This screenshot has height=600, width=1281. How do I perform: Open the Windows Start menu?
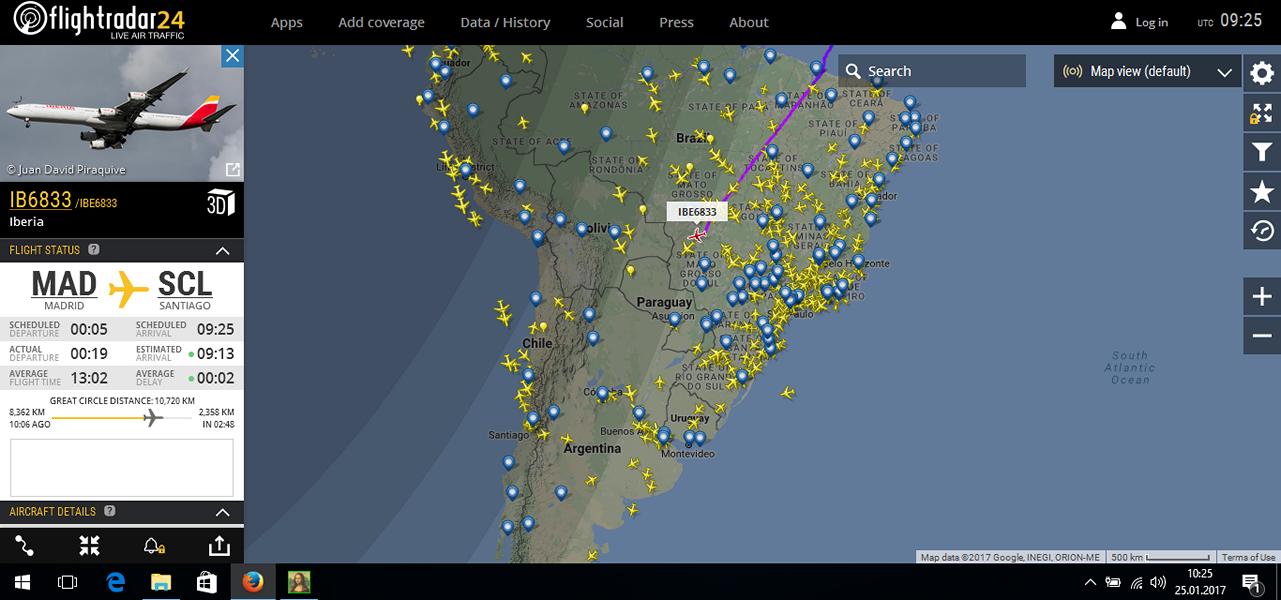tap(23, 581)
